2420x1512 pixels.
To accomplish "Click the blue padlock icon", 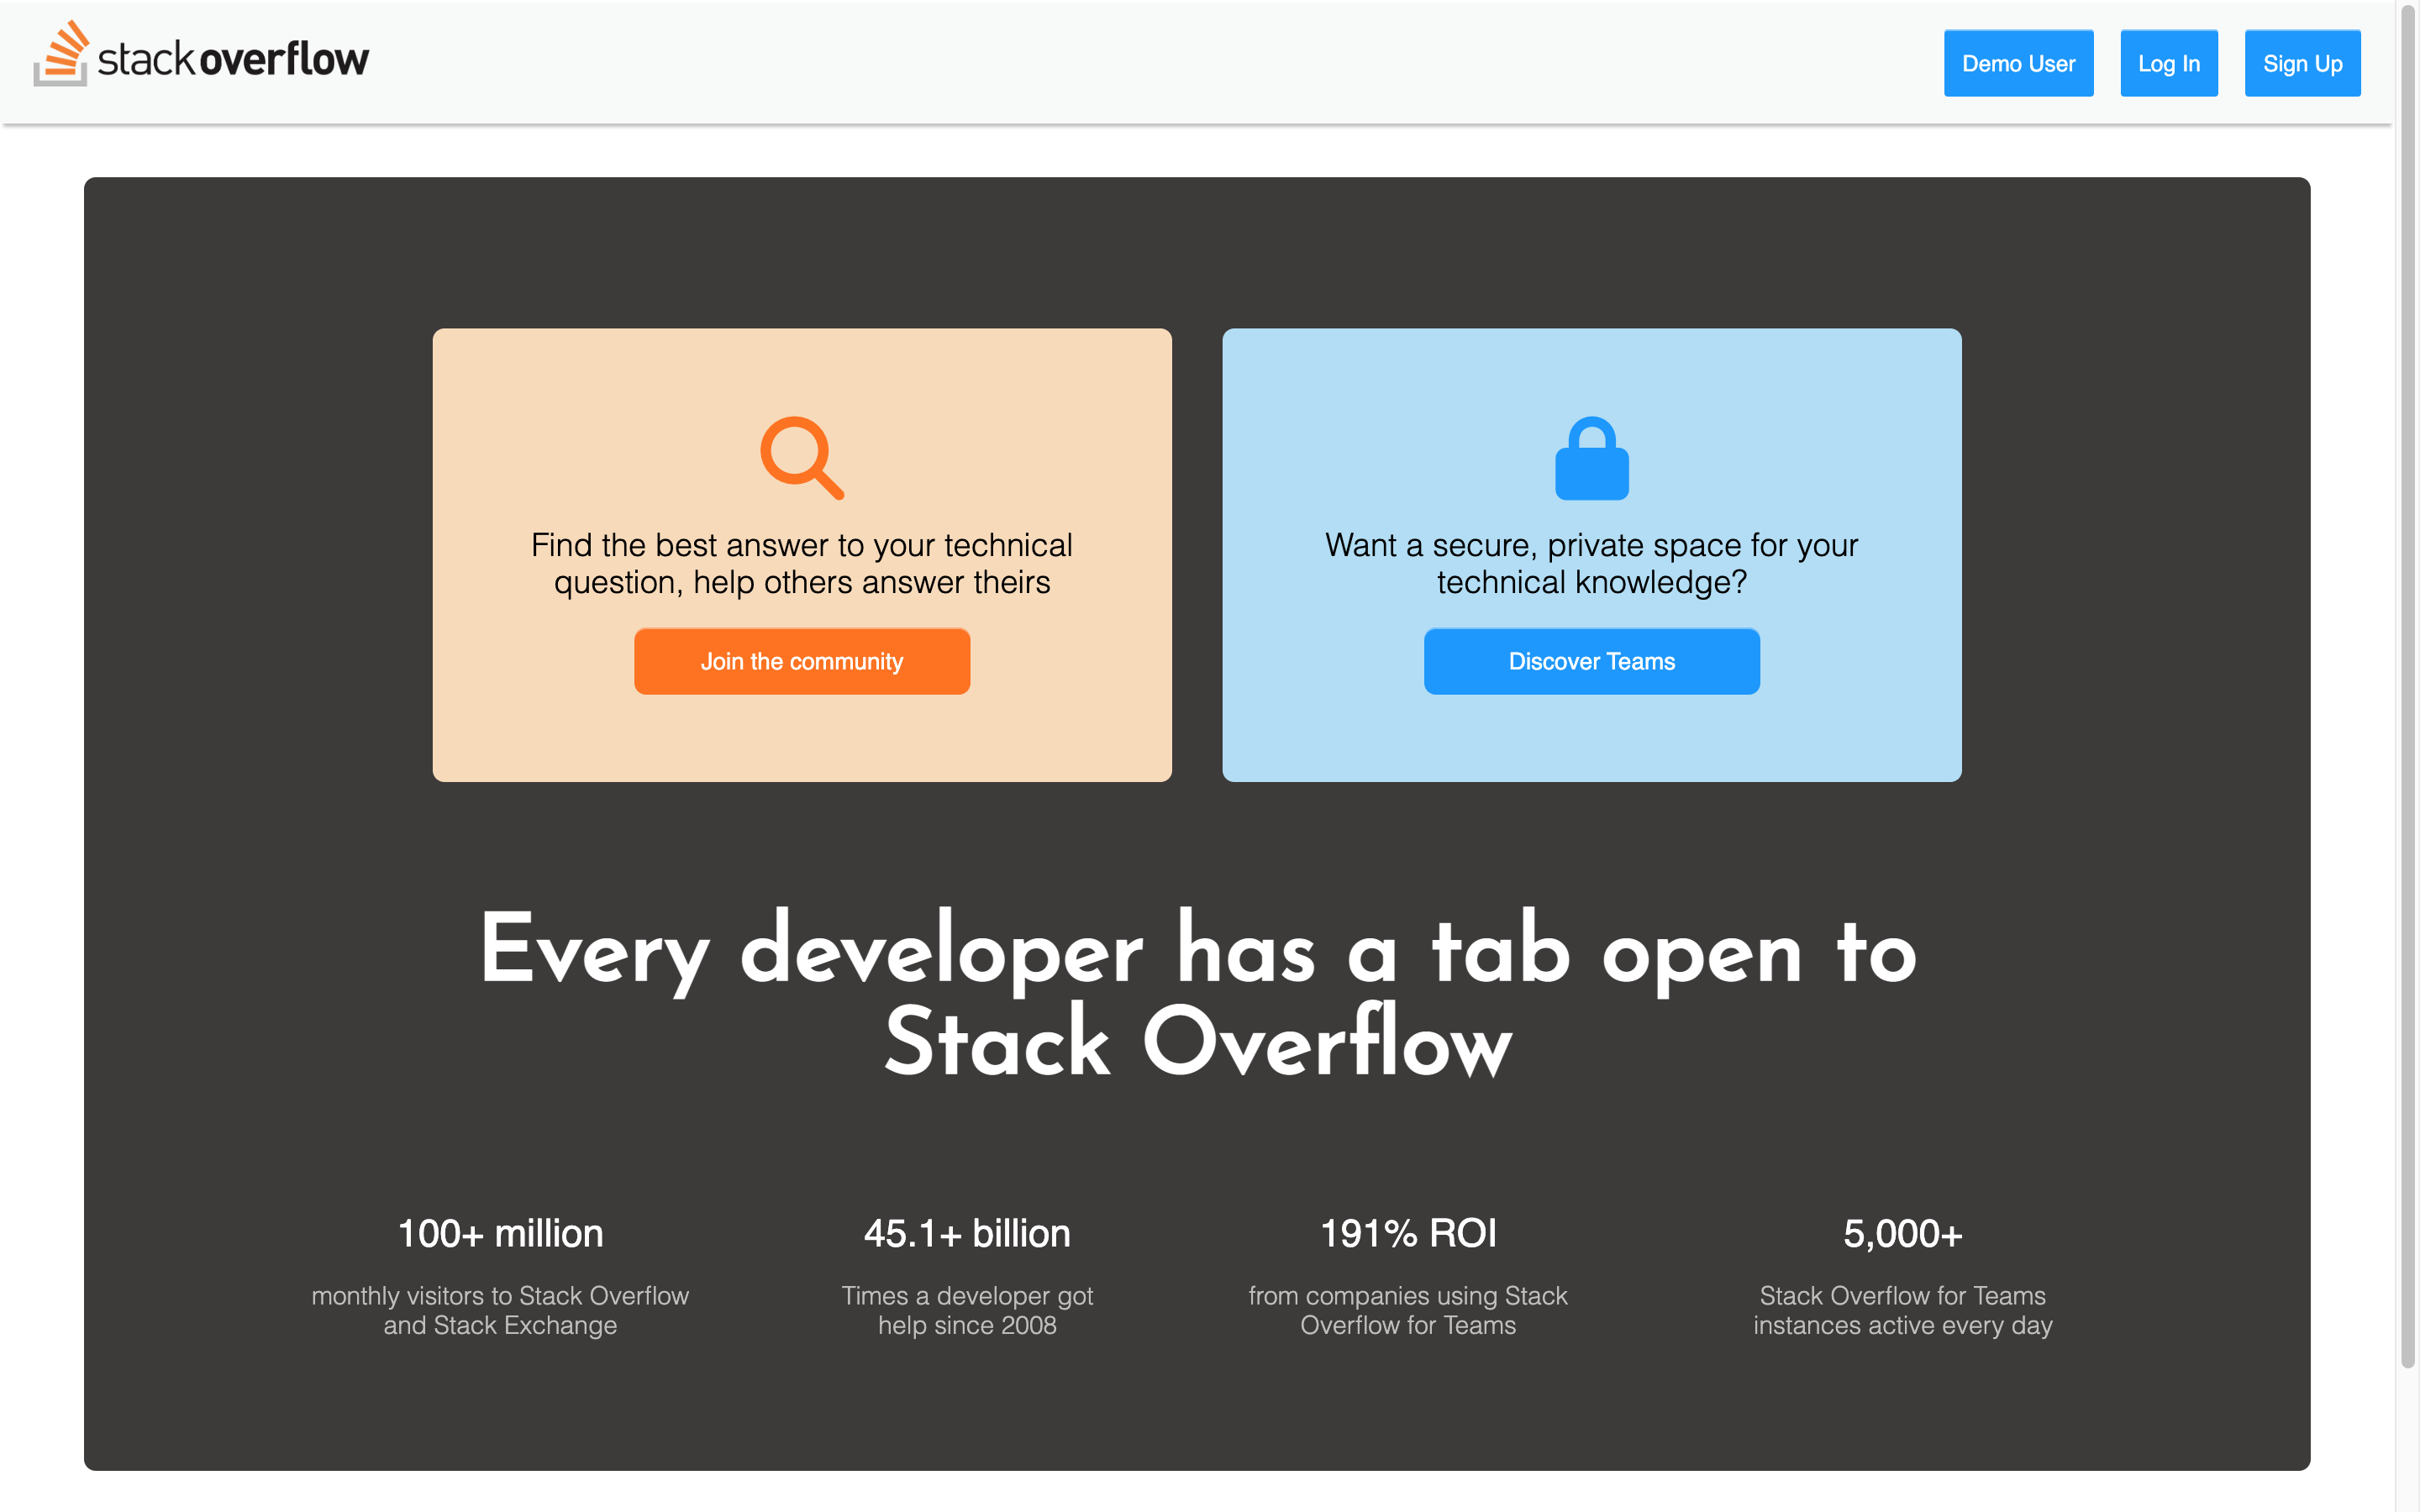I will [x=1591, y=459].
